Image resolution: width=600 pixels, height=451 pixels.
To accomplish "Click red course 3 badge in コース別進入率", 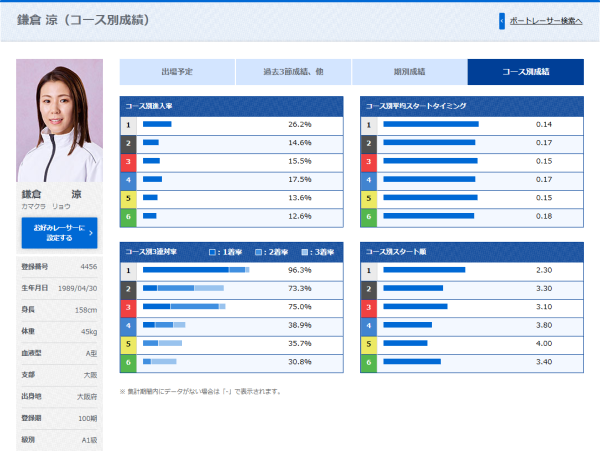I will [128, 162].
